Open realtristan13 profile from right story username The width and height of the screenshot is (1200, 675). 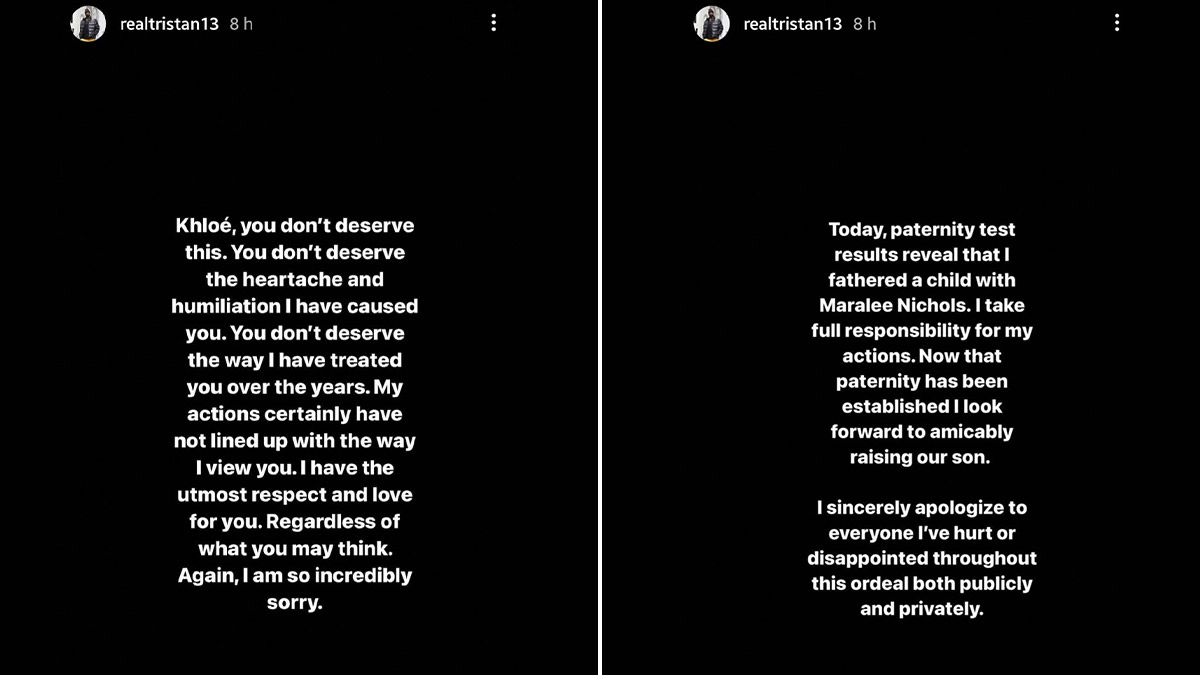pyautogui.click(x=792, y=24)
